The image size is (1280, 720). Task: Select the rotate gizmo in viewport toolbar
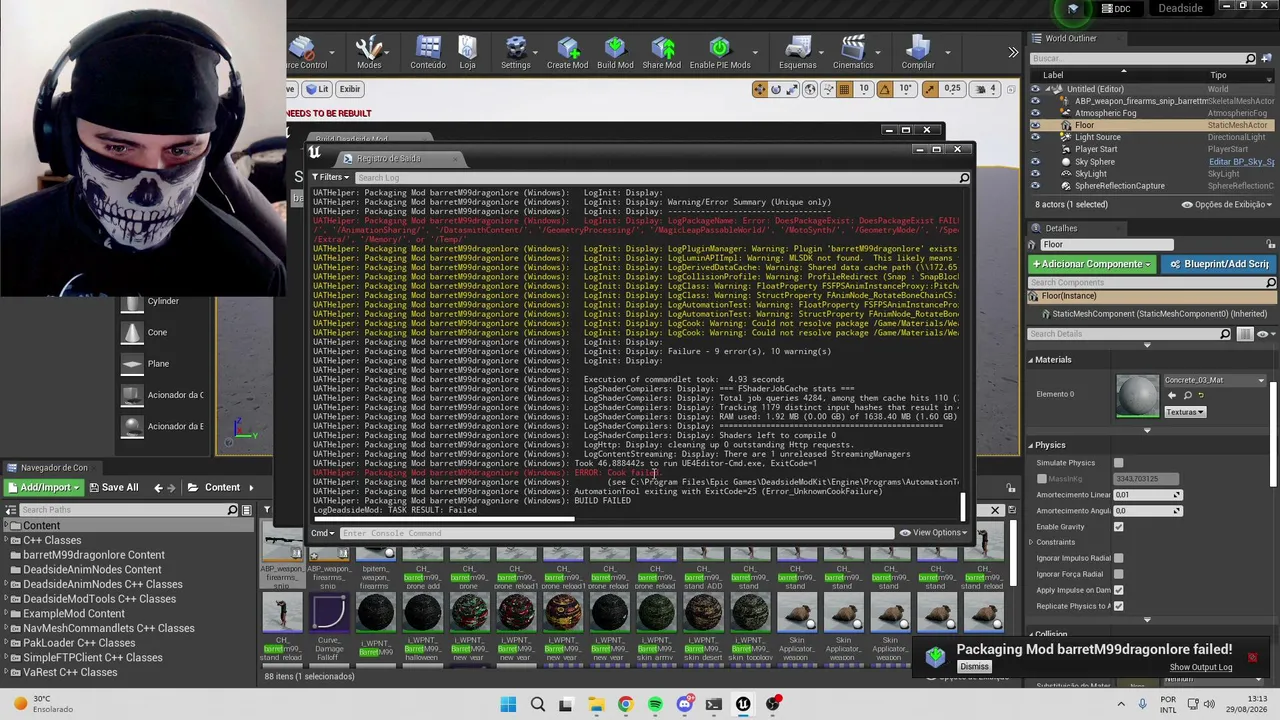click(776, 89)
